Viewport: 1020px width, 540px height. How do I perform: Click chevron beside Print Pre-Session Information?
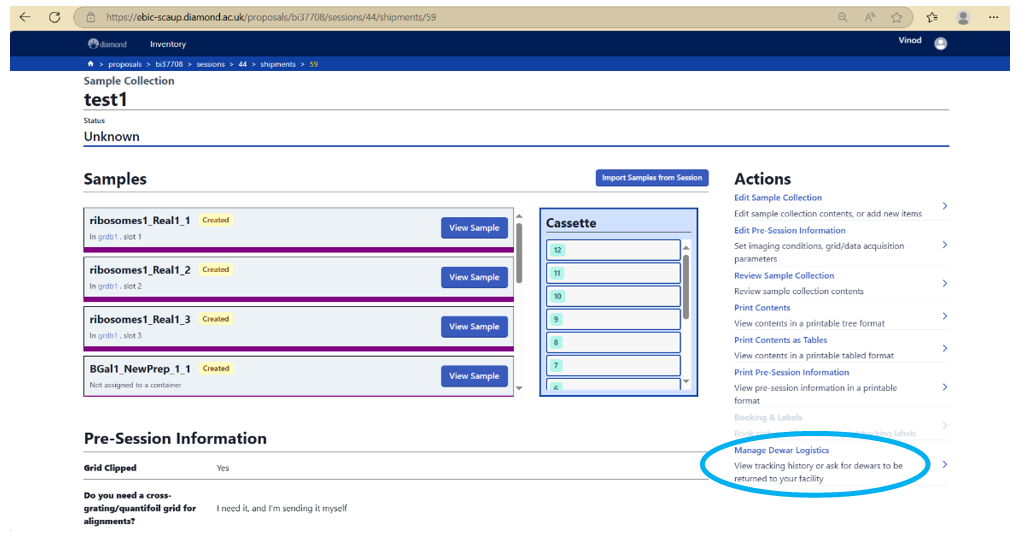click(945, 387)
